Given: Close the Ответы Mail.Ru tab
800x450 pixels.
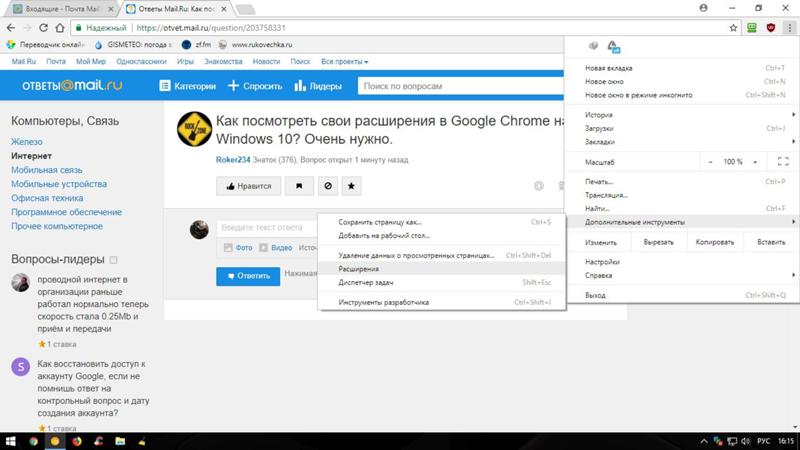Looking at the screenshot, I should coord(224,9).
